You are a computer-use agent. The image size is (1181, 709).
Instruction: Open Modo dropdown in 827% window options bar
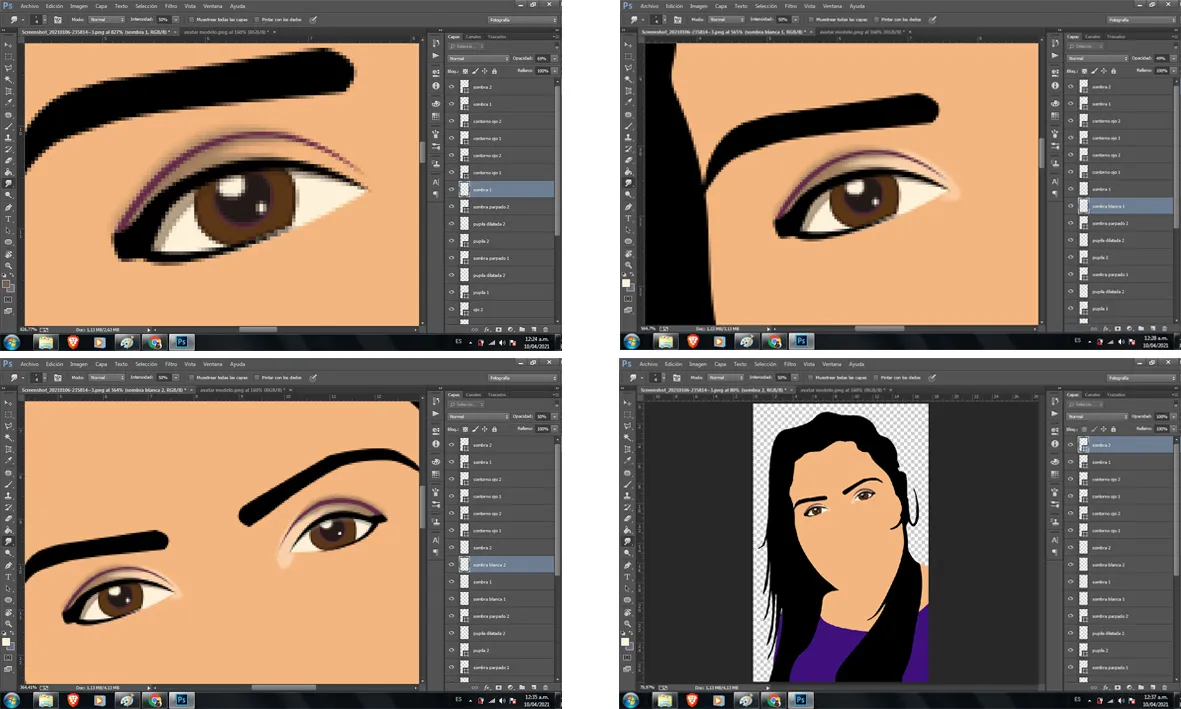pyautogui.click(x=107, y=20)
